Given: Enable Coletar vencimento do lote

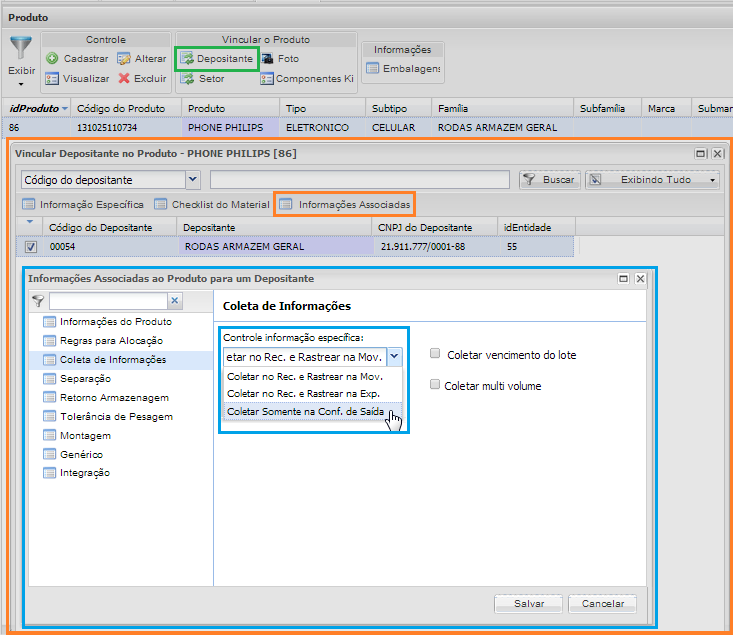Looking at the screenshot, I should tap(435, 354).
